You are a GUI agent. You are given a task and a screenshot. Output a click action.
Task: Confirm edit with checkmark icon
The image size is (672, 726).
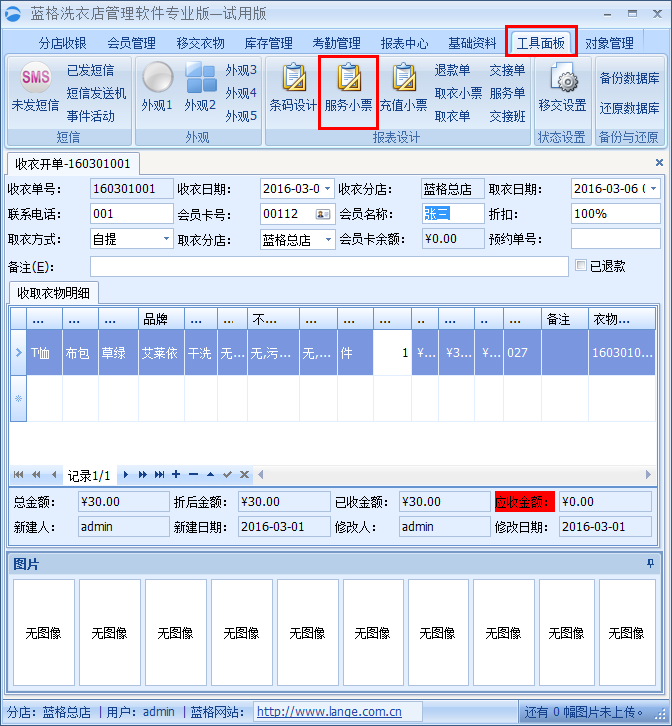pos(227,474)
